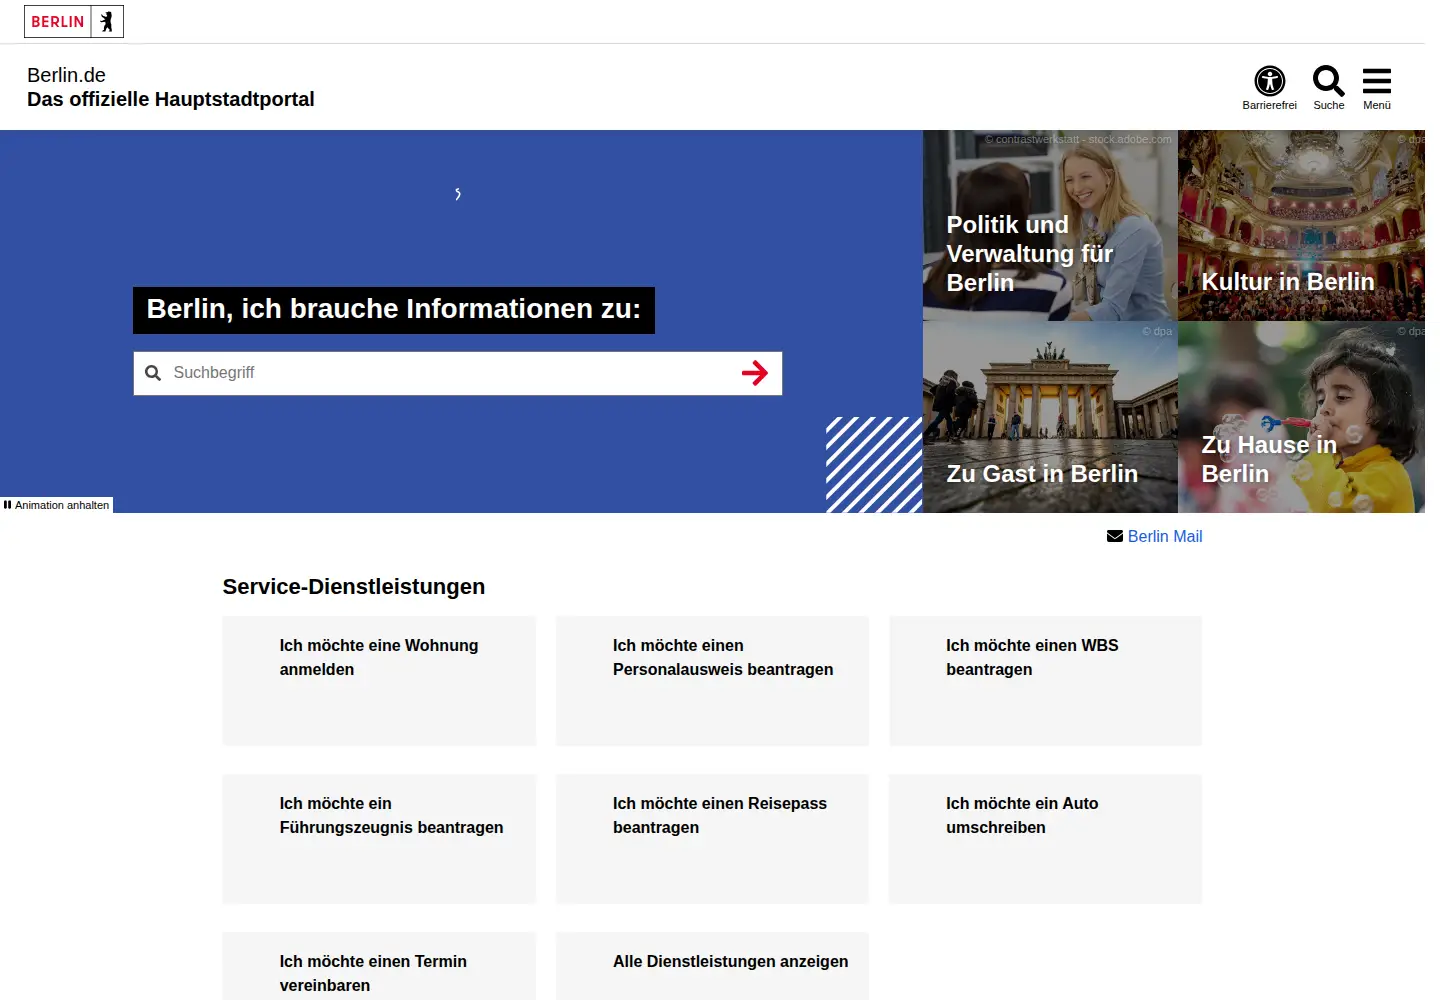Select Ich möchte ein Führungszeugnis beantragen
This screenshot has height=1000, width=1440.
click(x=379, y=839)
